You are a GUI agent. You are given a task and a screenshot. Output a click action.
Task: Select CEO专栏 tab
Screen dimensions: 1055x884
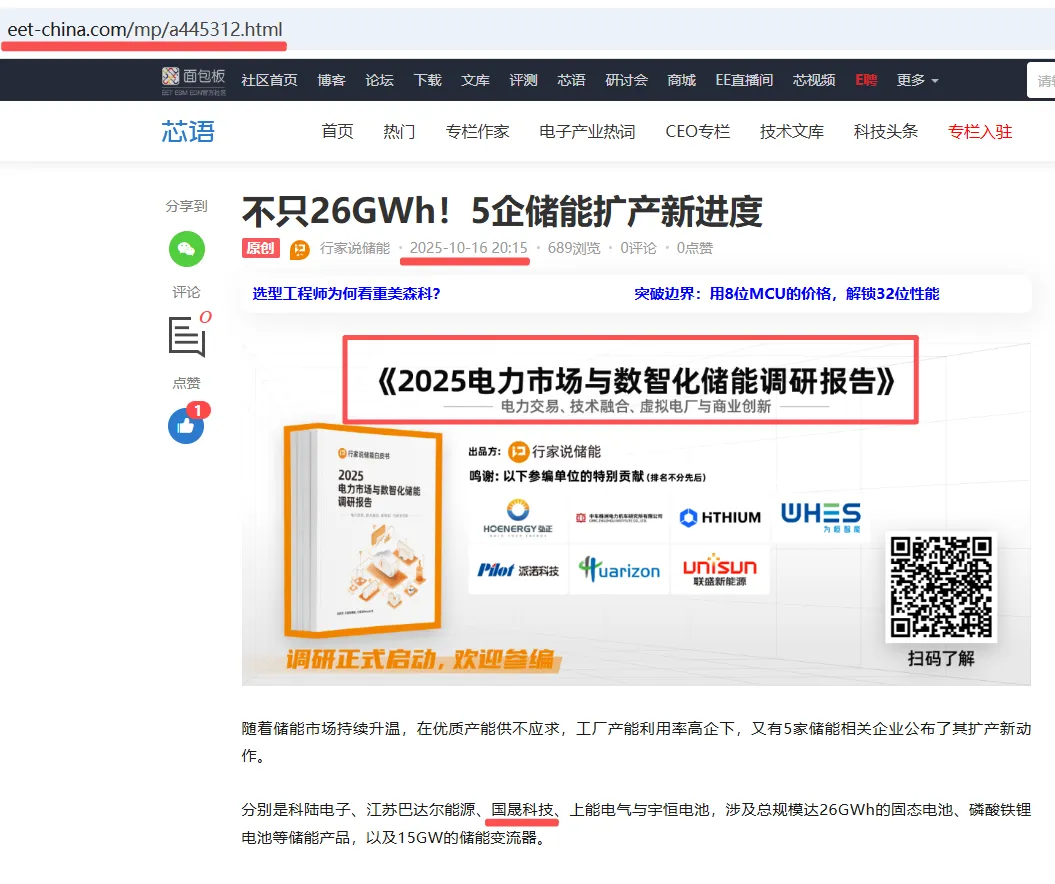pyautogui.click(x=698, y=131)
